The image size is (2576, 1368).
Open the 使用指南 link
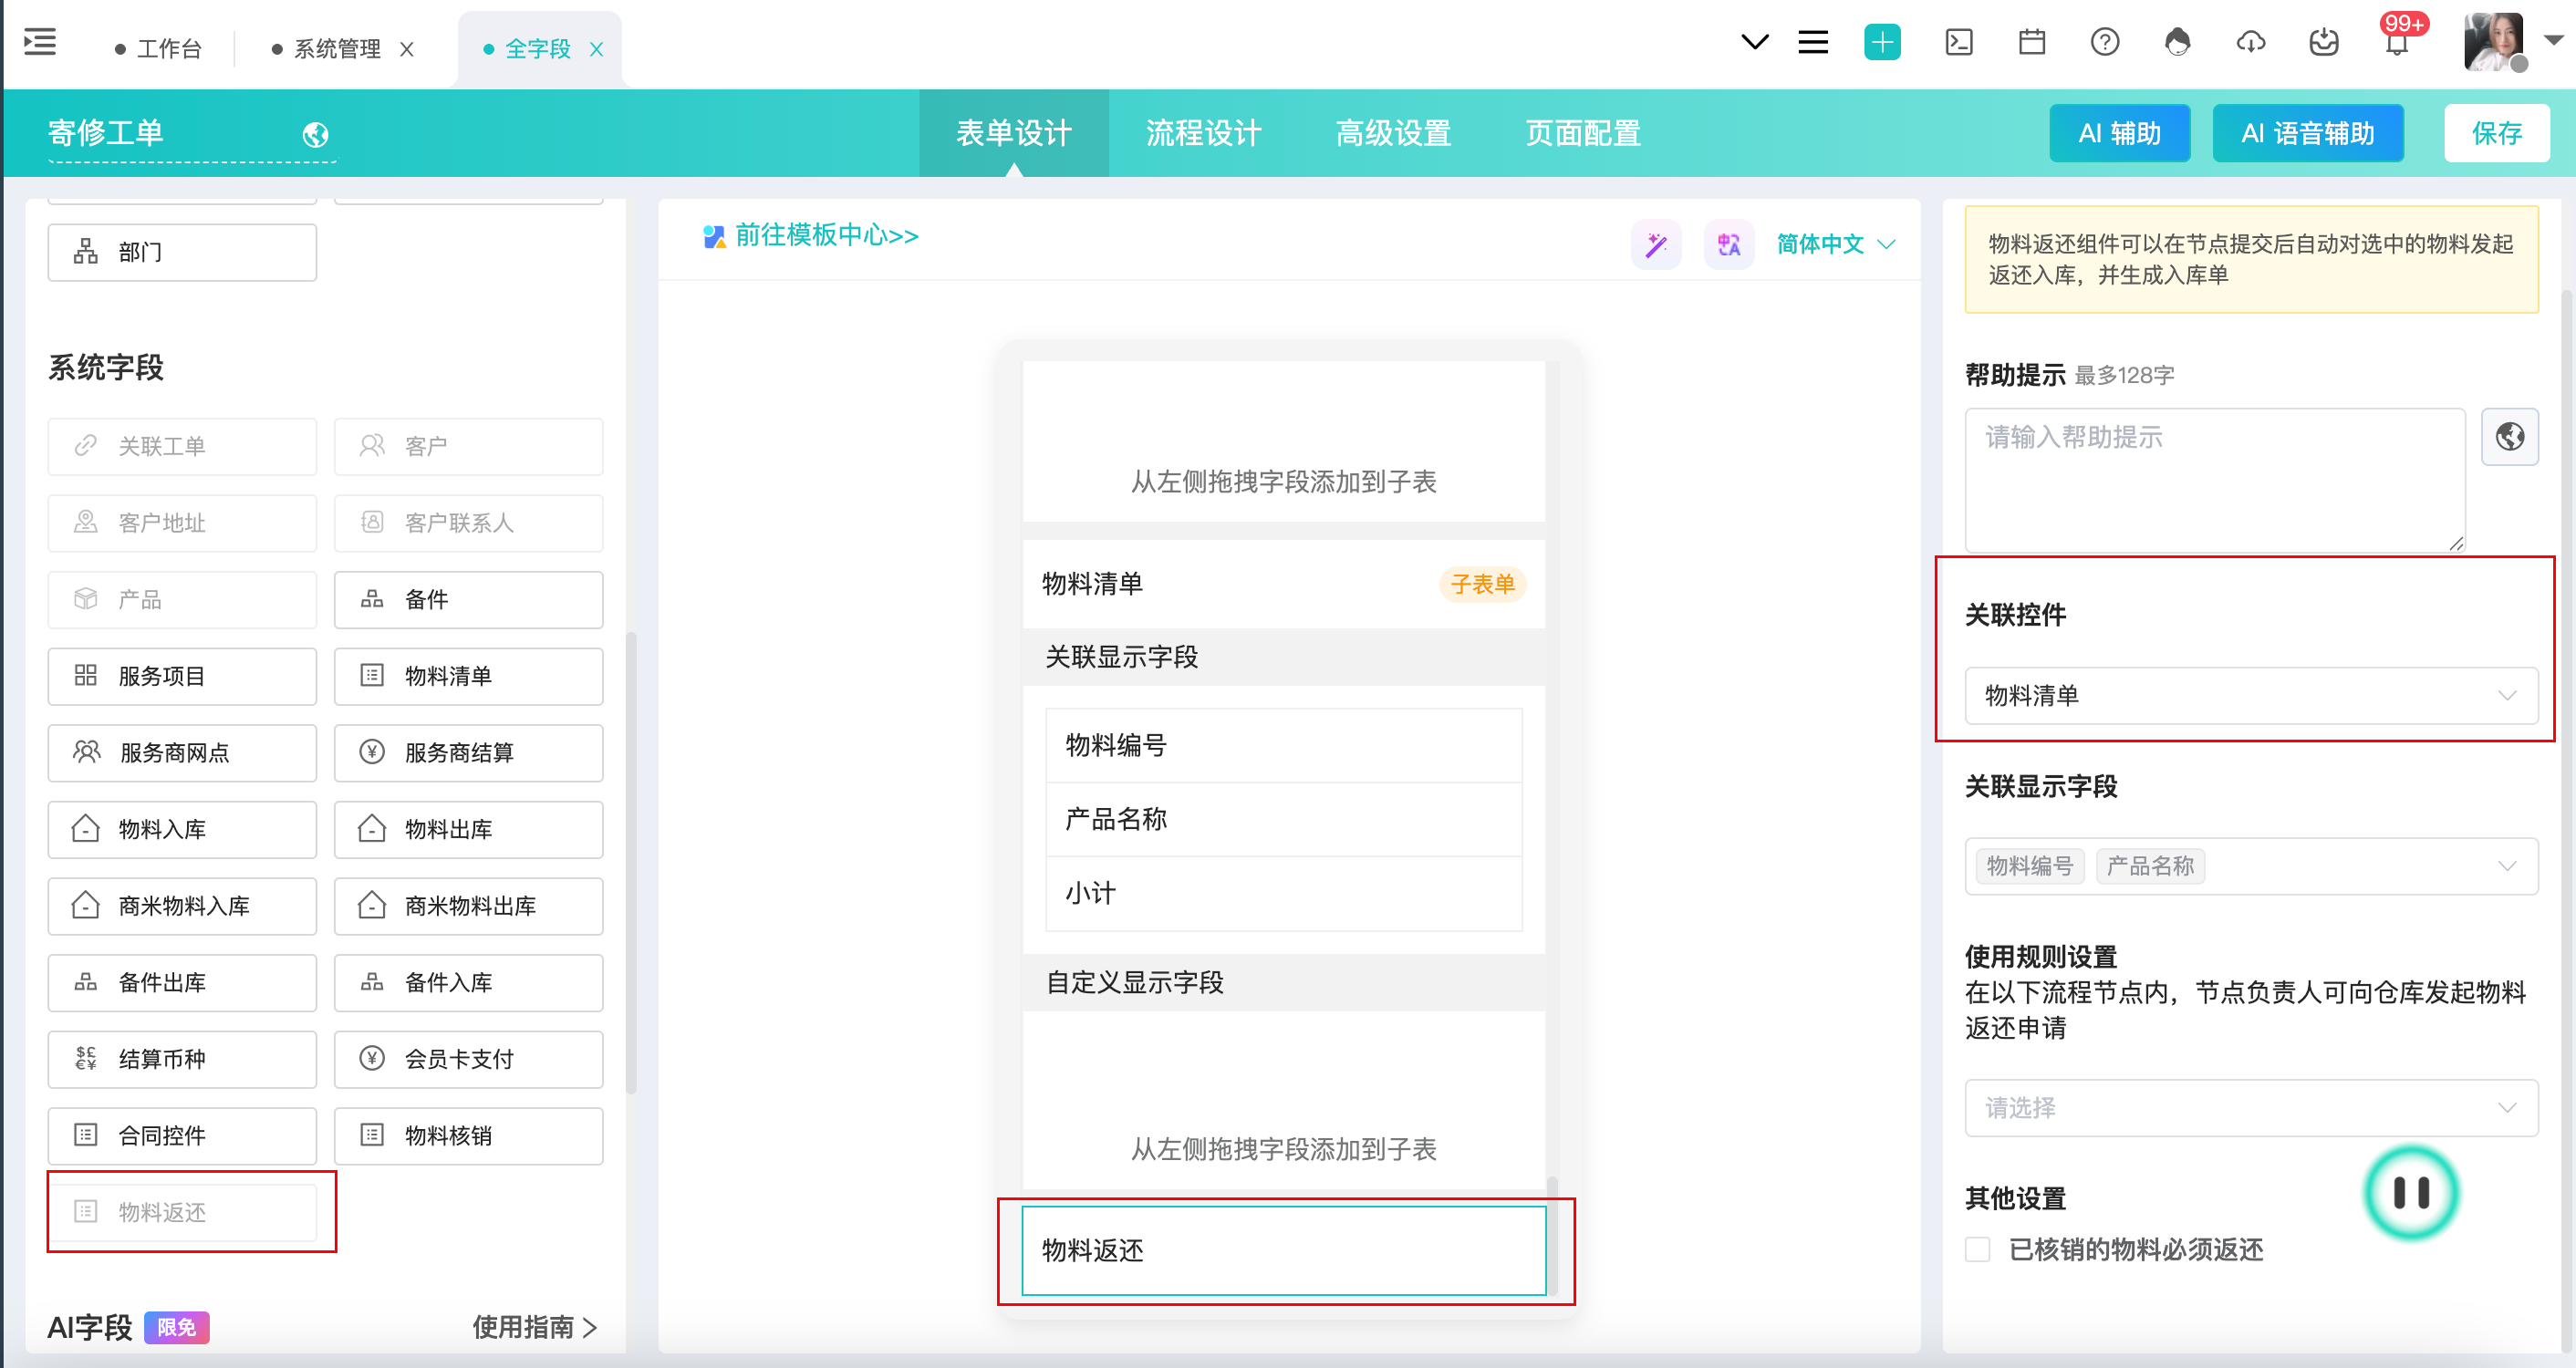[535, 1327]
